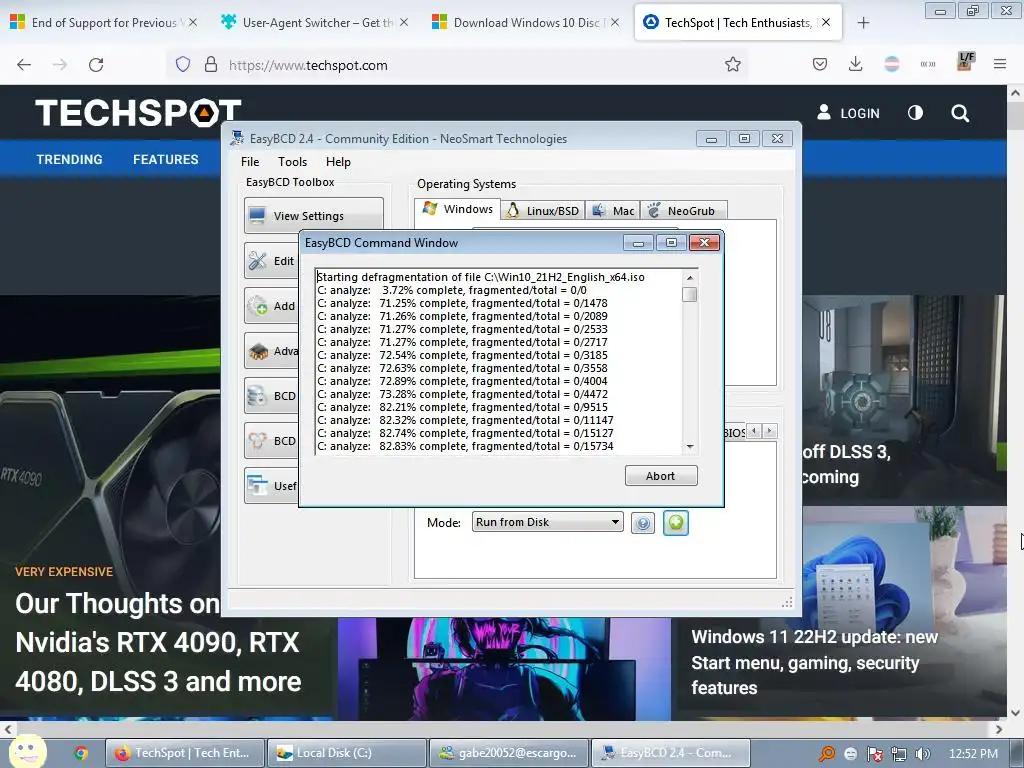Click the Chrome icon in taskbar
Viewport: 1024px width, 768px height.
click(x=81, y=753)
